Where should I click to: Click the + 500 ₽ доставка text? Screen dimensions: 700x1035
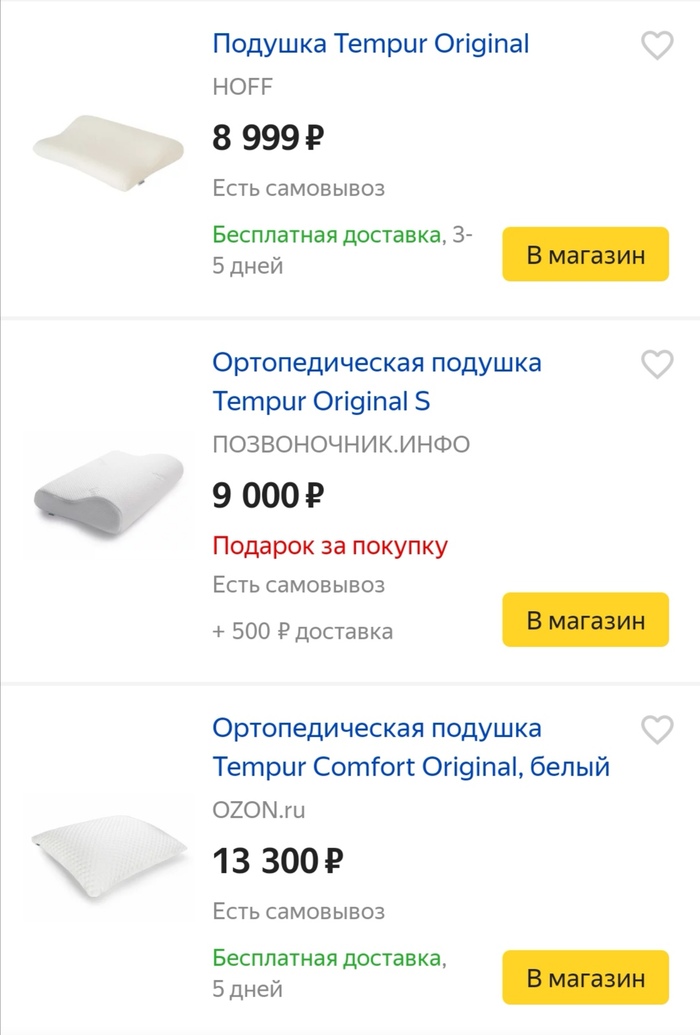point(302,631)
